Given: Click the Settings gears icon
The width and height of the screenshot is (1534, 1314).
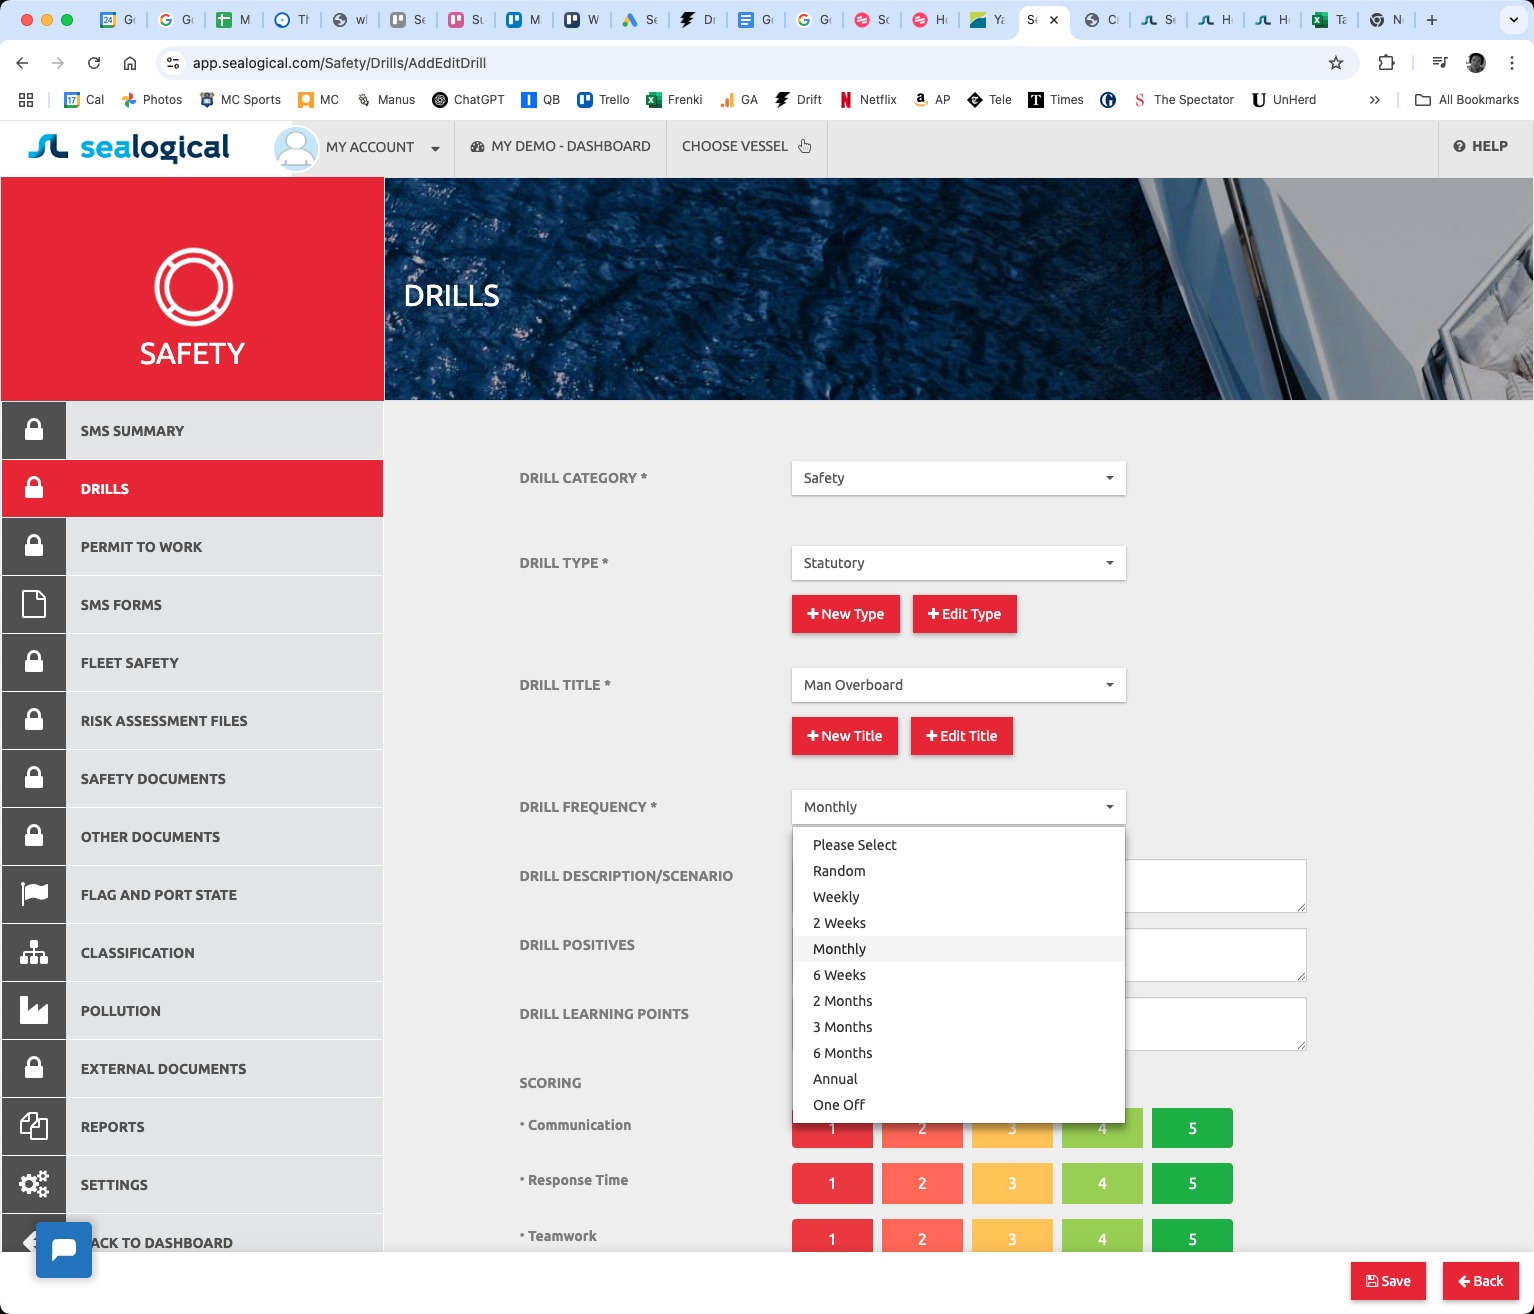Looking at the screenshot, I should pyautogui.click(x=34, y=1184).
